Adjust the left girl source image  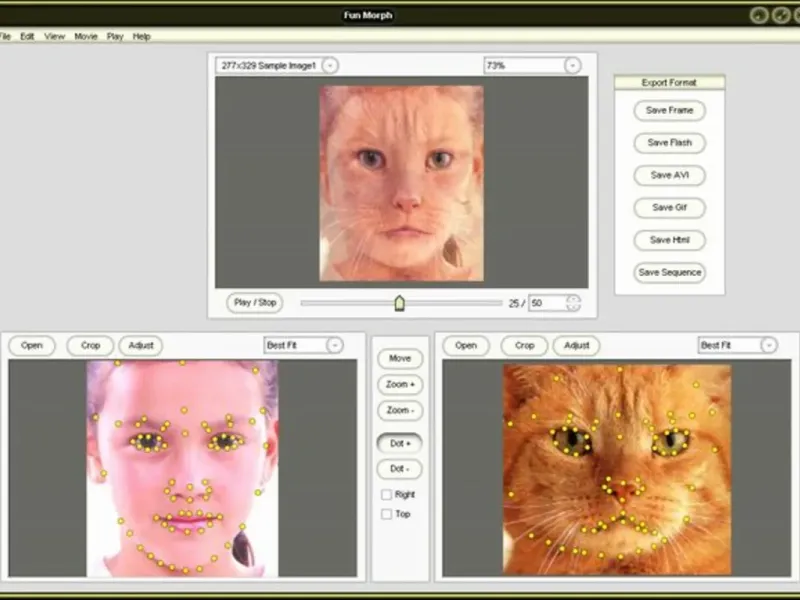pos(141,345)
